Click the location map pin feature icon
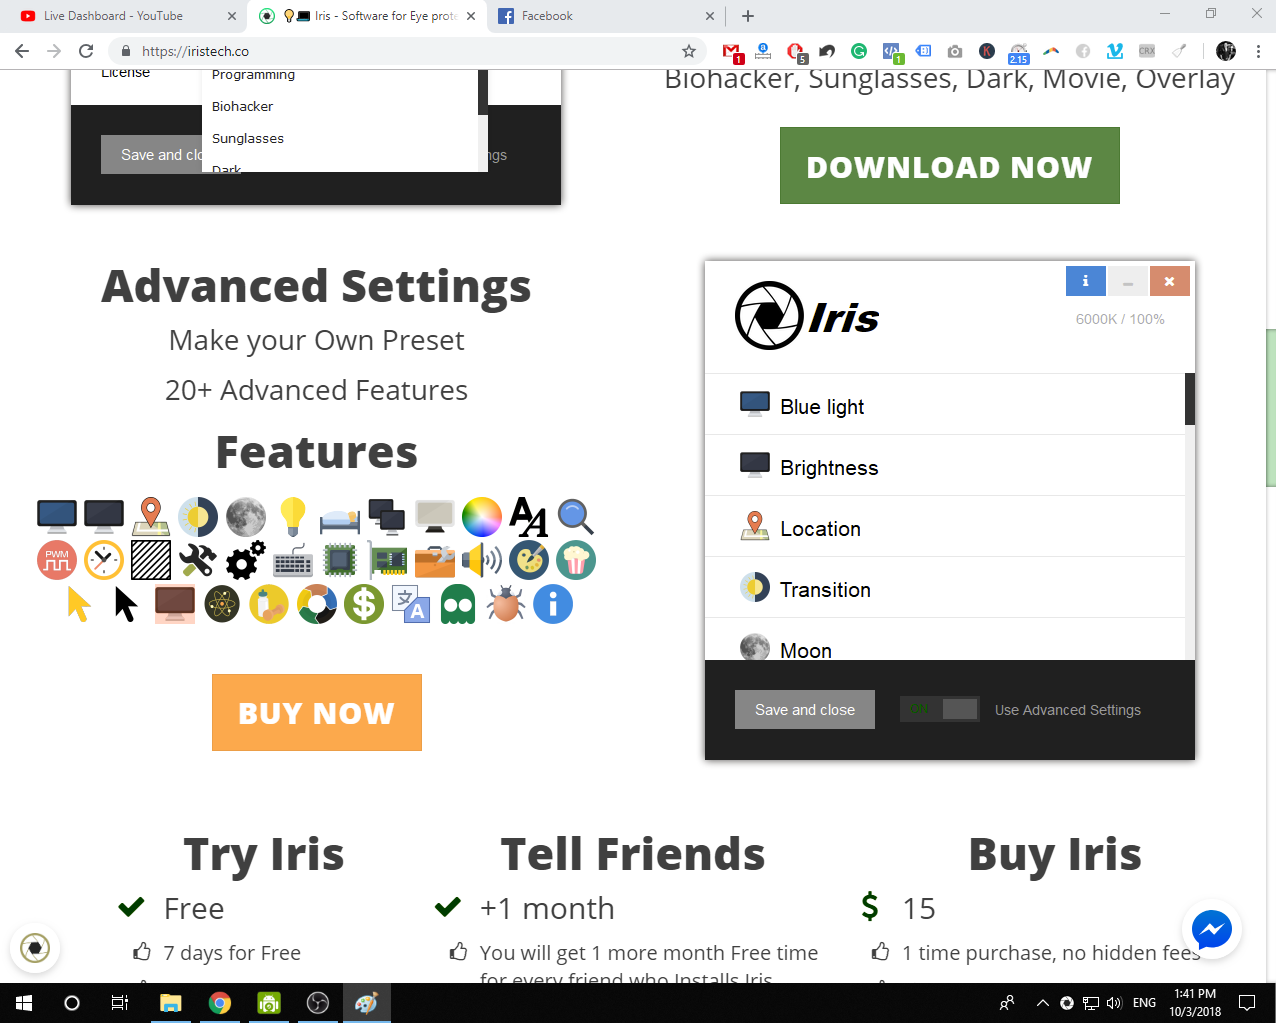This screenshot has height=1023, width=1276. pyautogui.click(x=150, y=516)
